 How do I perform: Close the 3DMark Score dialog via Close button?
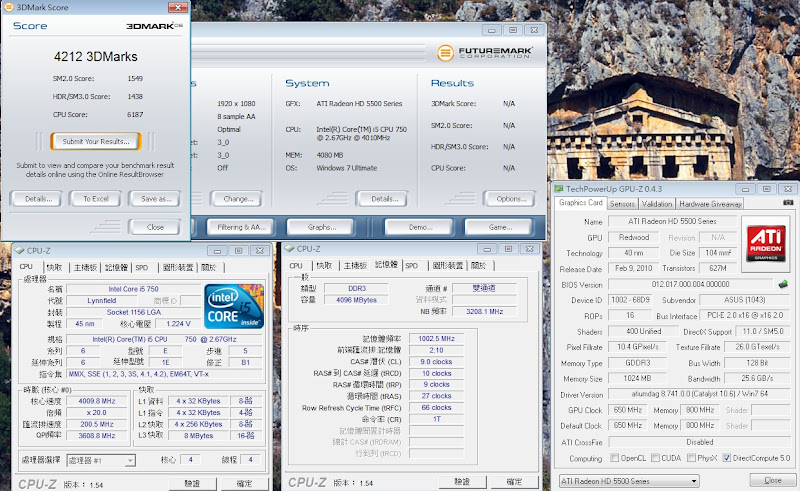click(155, 227)
